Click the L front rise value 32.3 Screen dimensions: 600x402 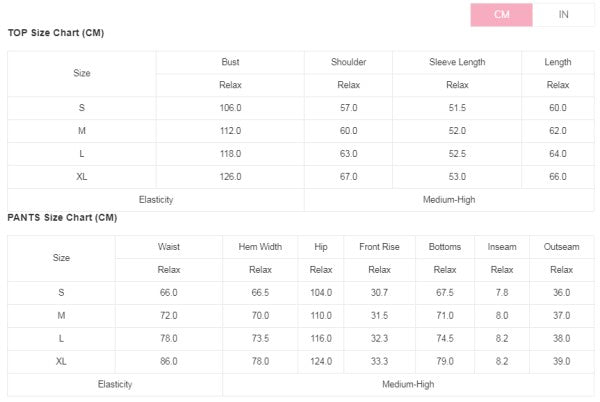coord(379,338)
